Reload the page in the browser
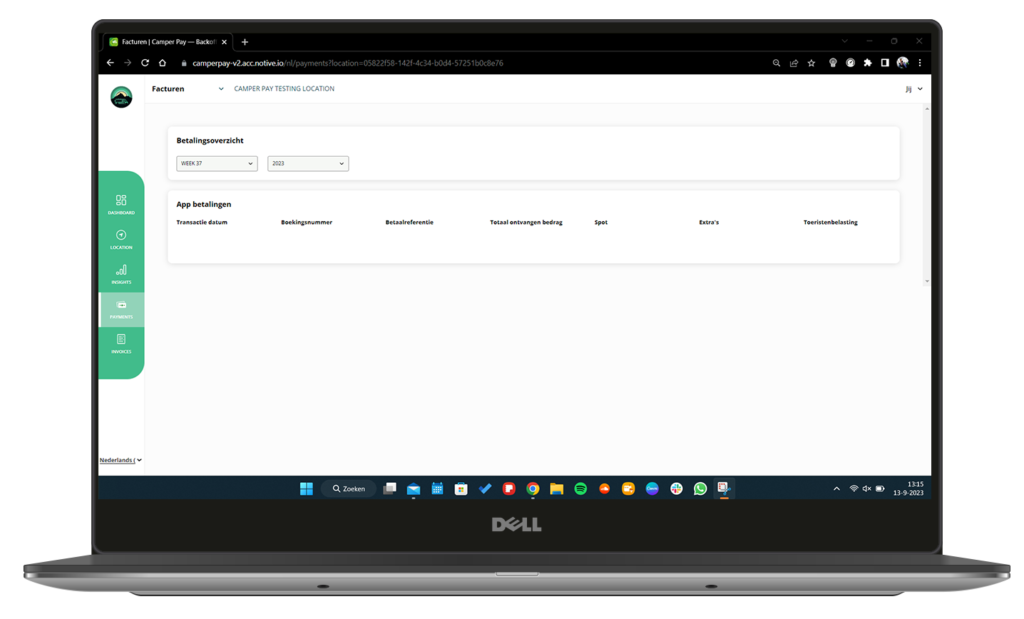 click(x=145, y=63)
